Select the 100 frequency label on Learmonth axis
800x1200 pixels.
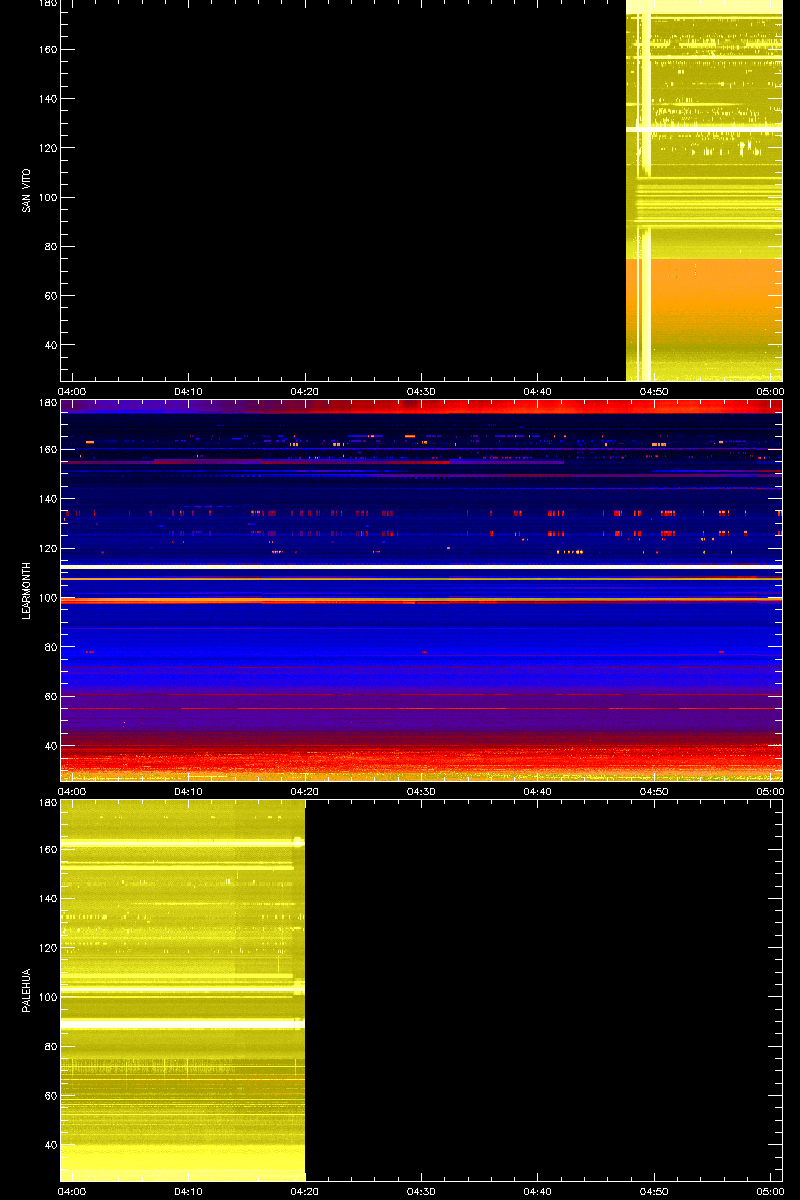(x=47, y=597)
